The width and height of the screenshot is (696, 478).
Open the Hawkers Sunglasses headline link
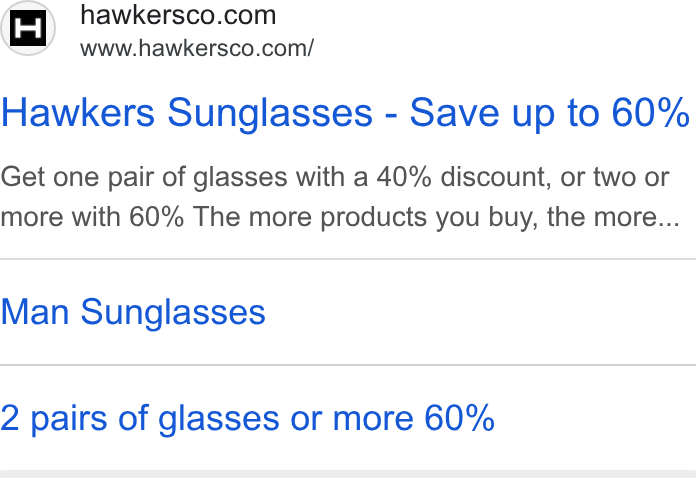[x=345, y=113]
